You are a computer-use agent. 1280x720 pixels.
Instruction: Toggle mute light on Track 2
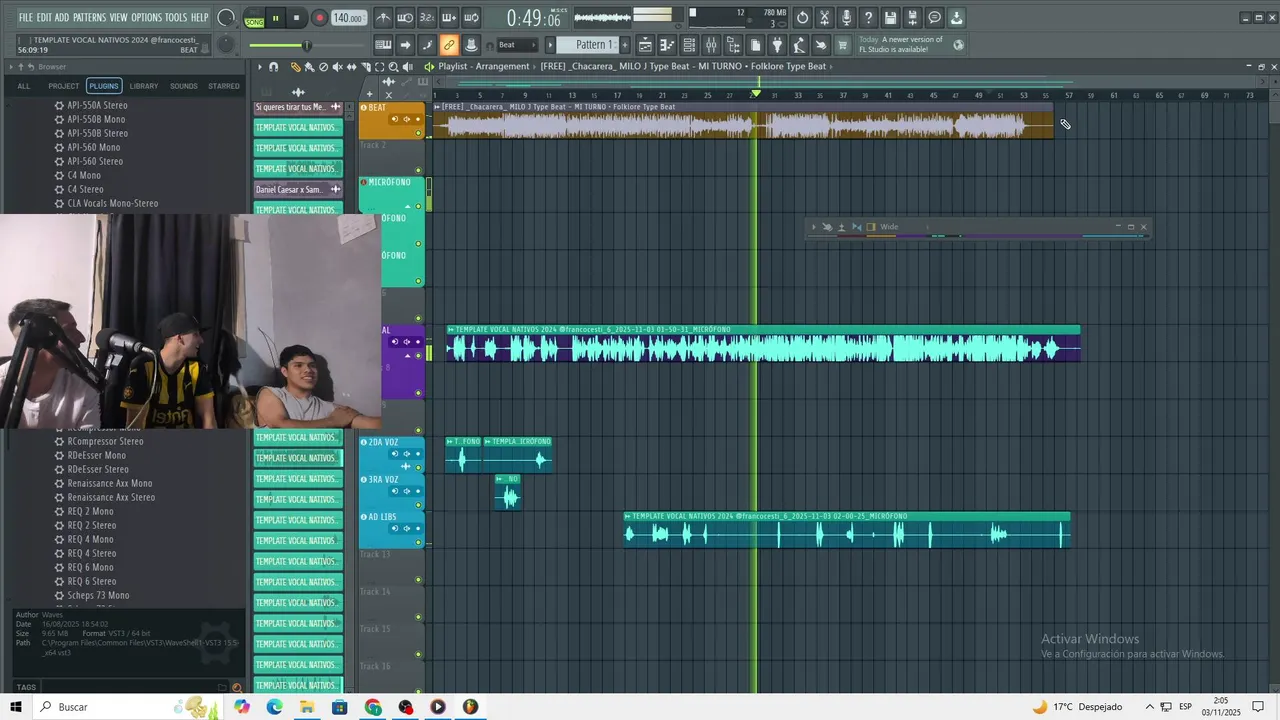pos(418,170)
